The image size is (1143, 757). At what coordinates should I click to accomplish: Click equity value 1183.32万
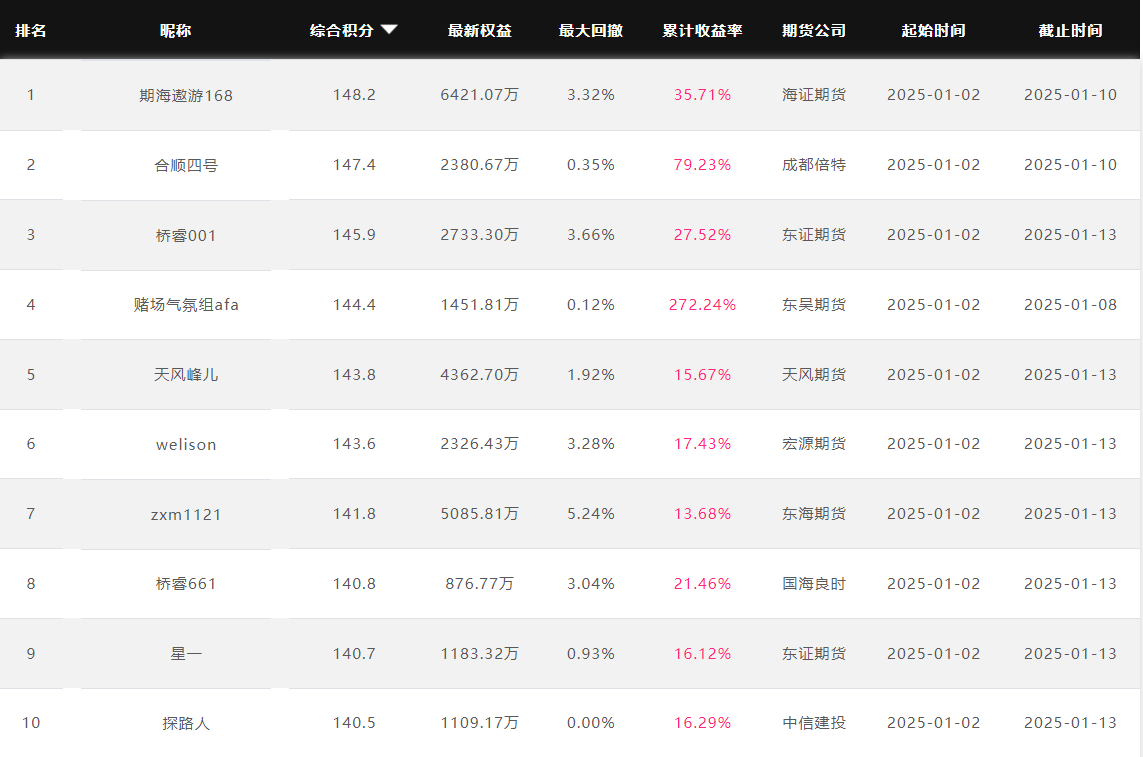(480, 654)
